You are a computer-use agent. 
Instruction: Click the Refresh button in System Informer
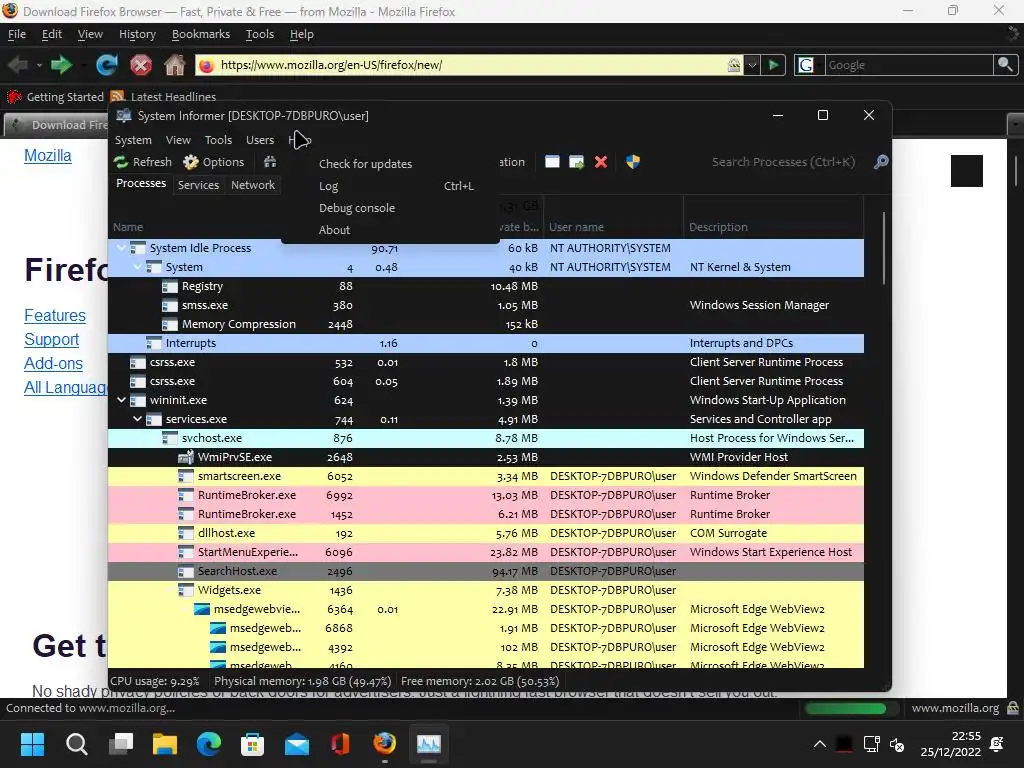(x=142, y=162)
